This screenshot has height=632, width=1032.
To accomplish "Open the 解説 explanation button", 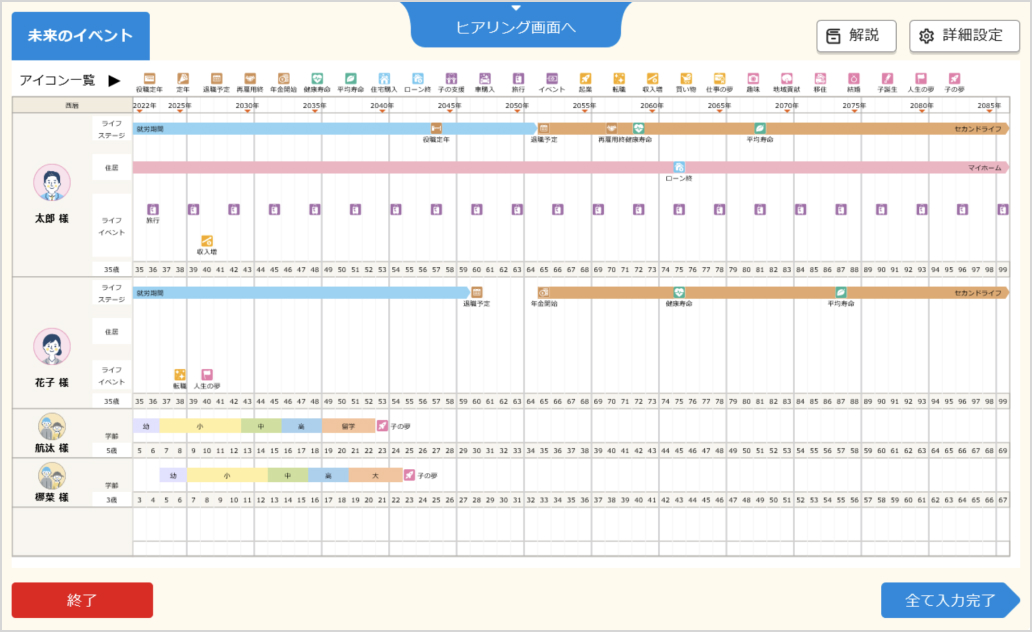I will [x=856, y=36].
